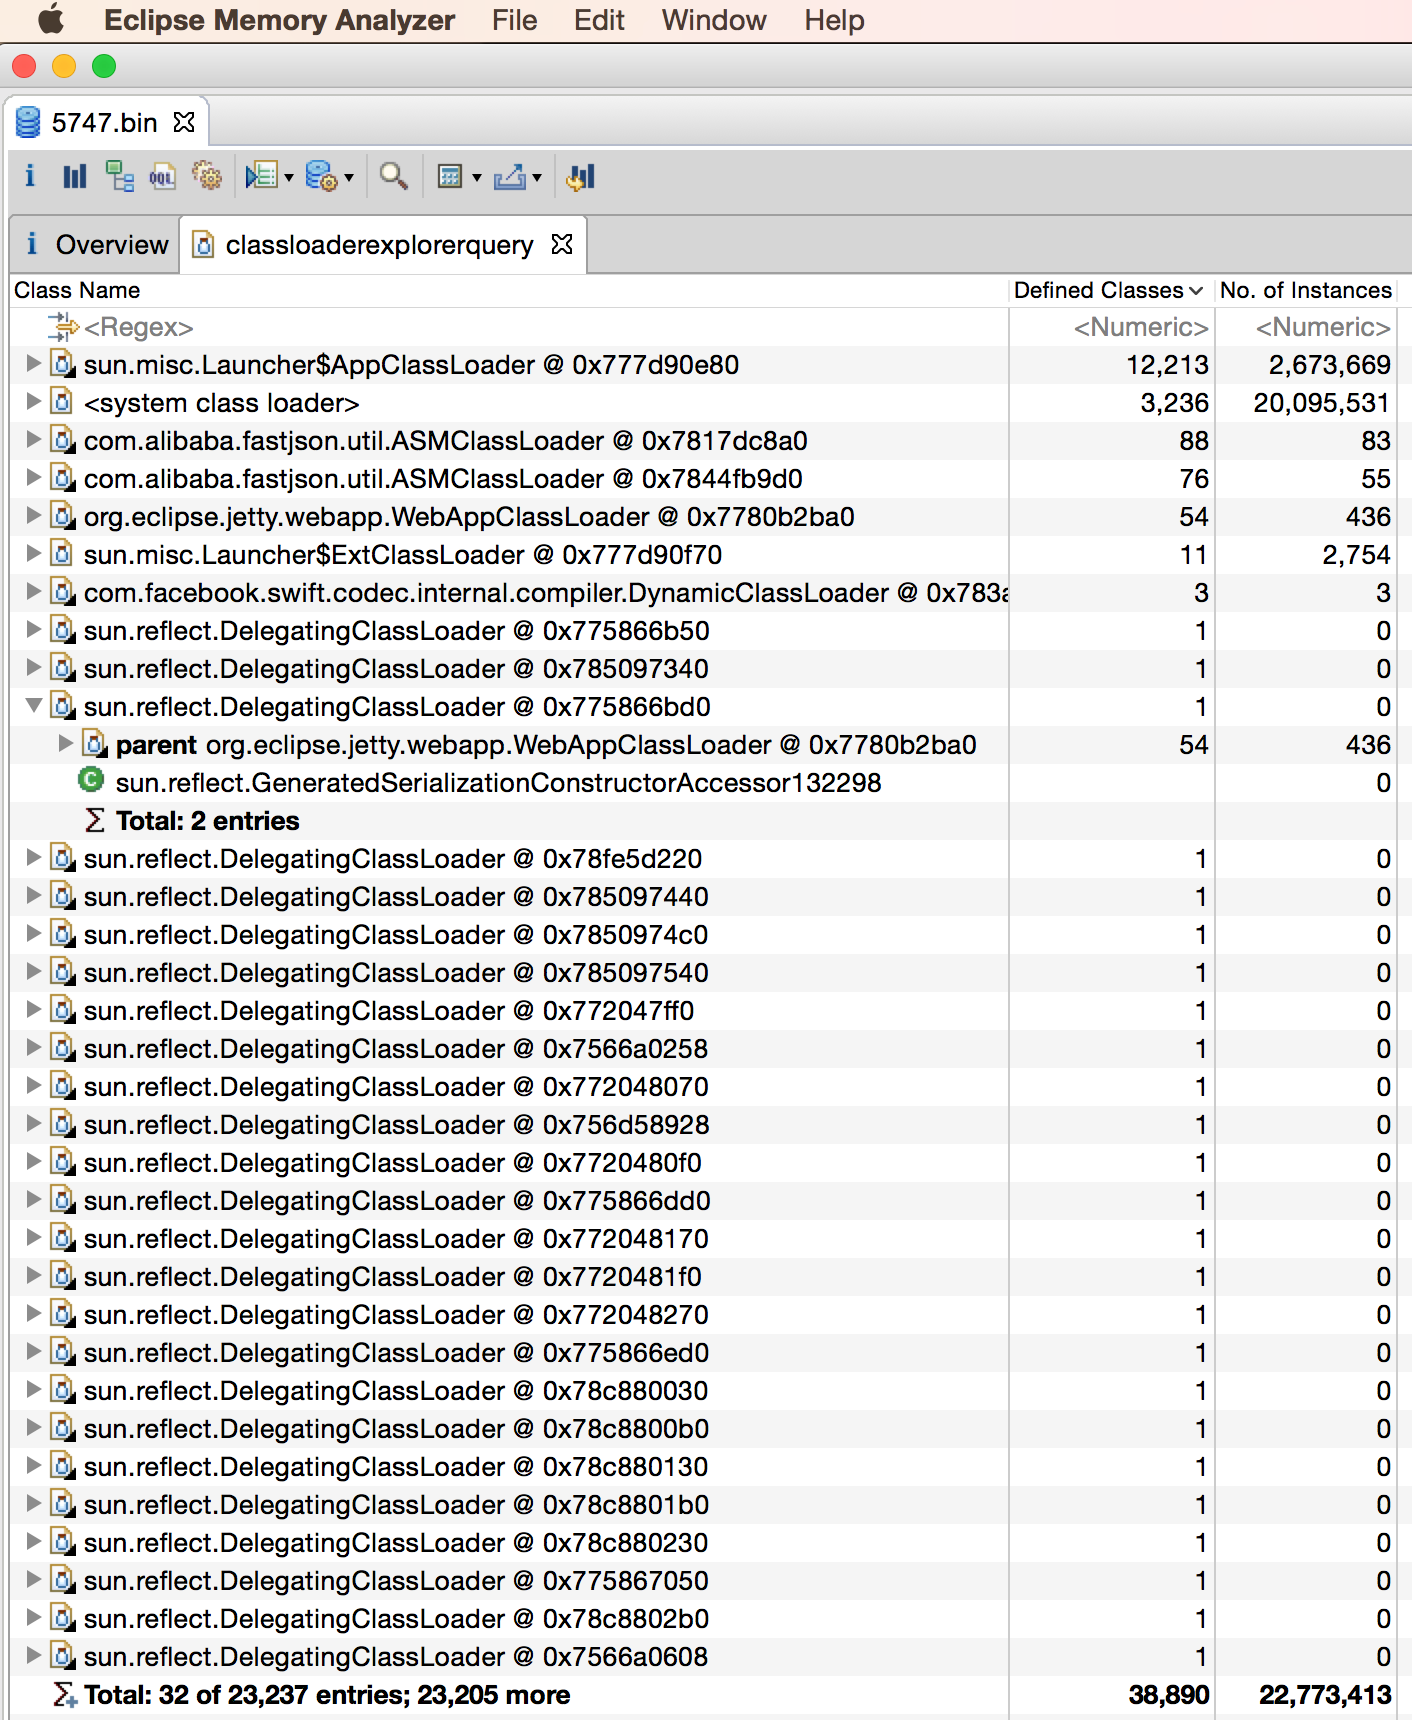Click the Apple menu icon

[51, 20]
